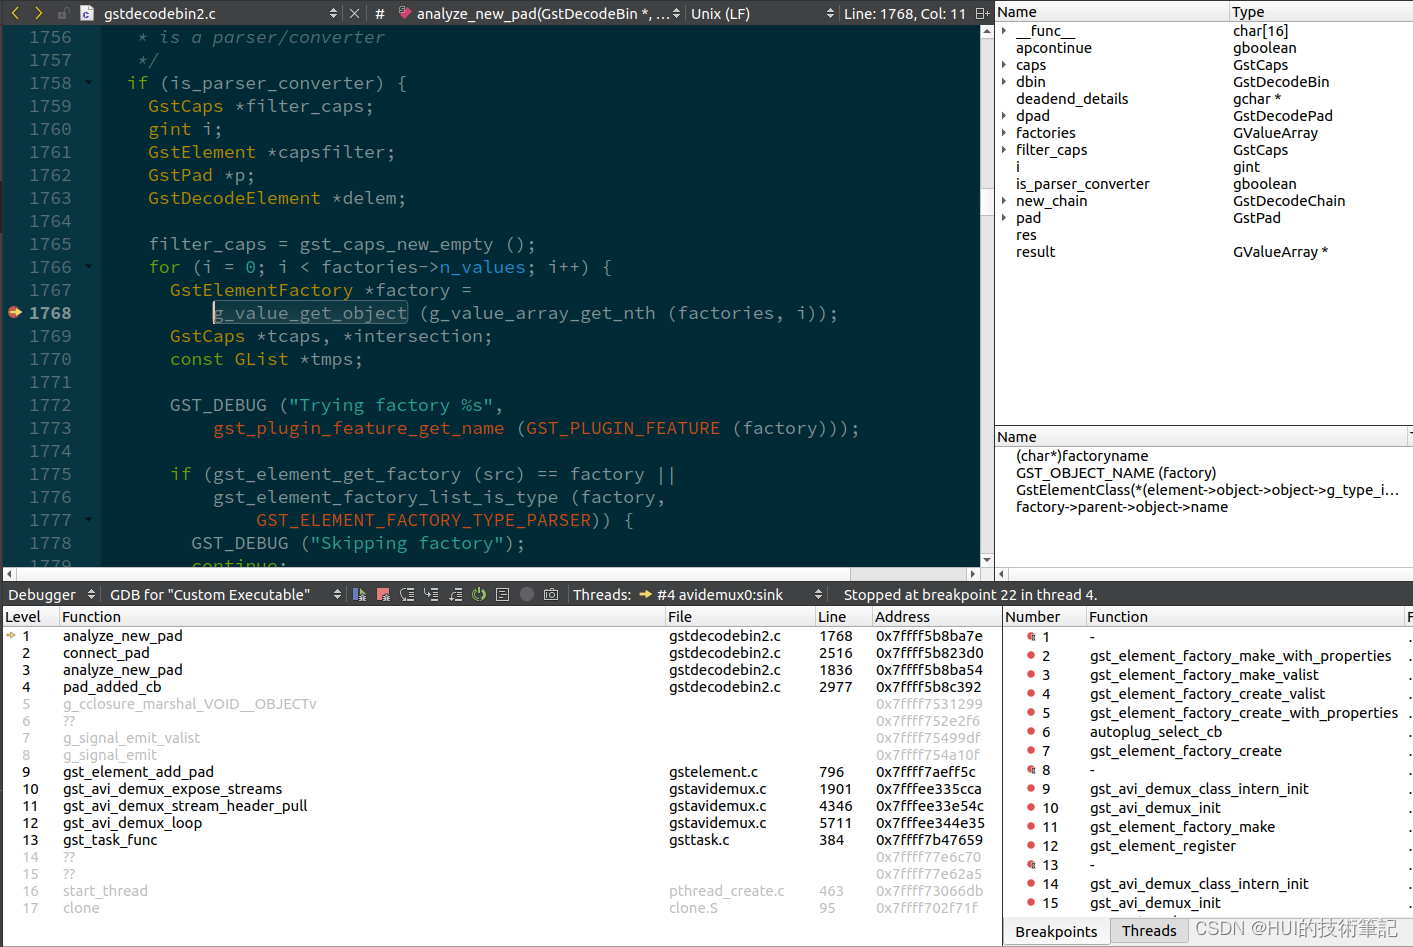Toggle breakpoint 12 dot gst_element_register

click(1031, 846)
